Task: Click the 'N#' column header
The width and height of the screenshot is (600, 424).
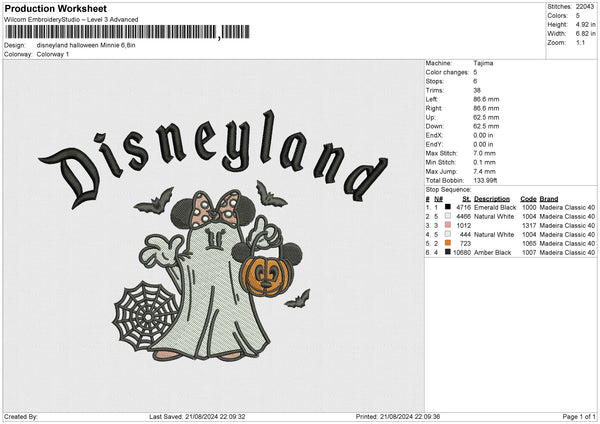Action: (439, 199)
